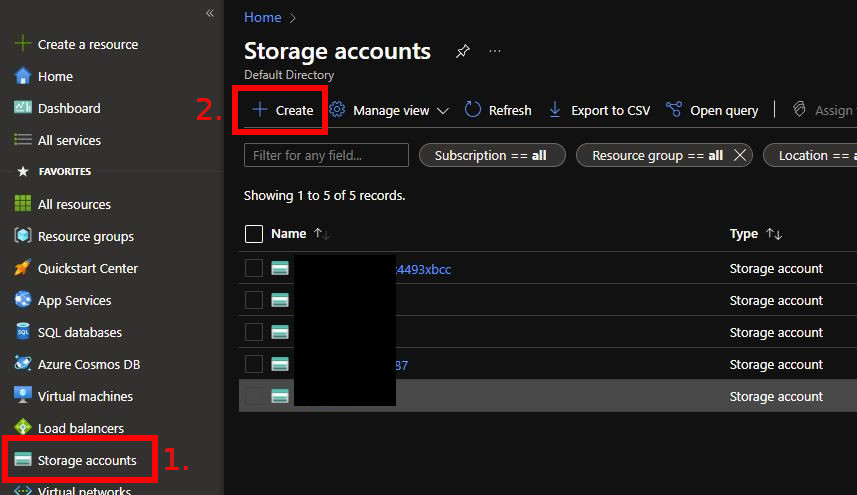Collapse the sidebar with double chevron icon
The height and width of the screenshot is (495, 857).
coord(210,13)
